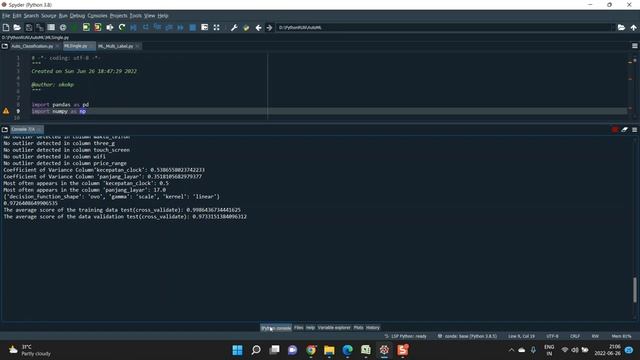Re-run last script icon

pos(122,27)
